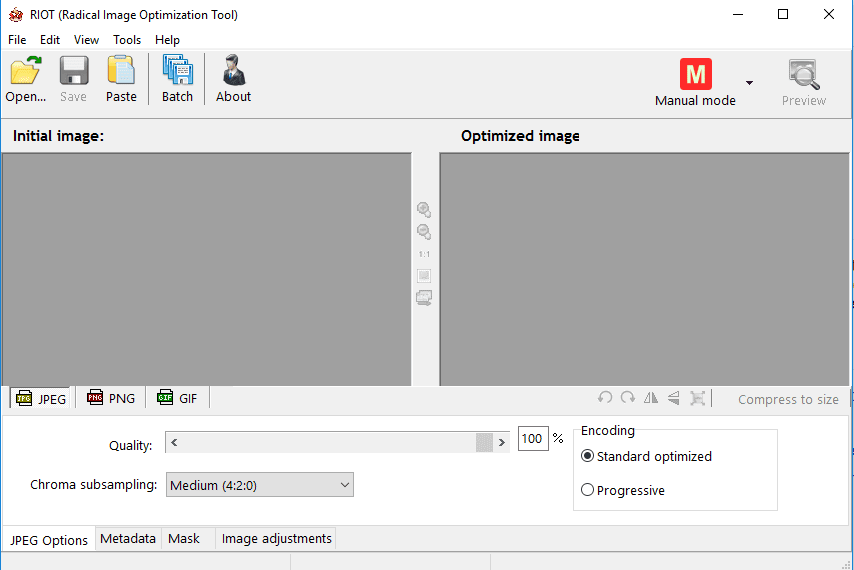Viewport: 854px width, 570px height.
Task: Decrease quality with slider left arrow
Action: (x=174, y=443)
